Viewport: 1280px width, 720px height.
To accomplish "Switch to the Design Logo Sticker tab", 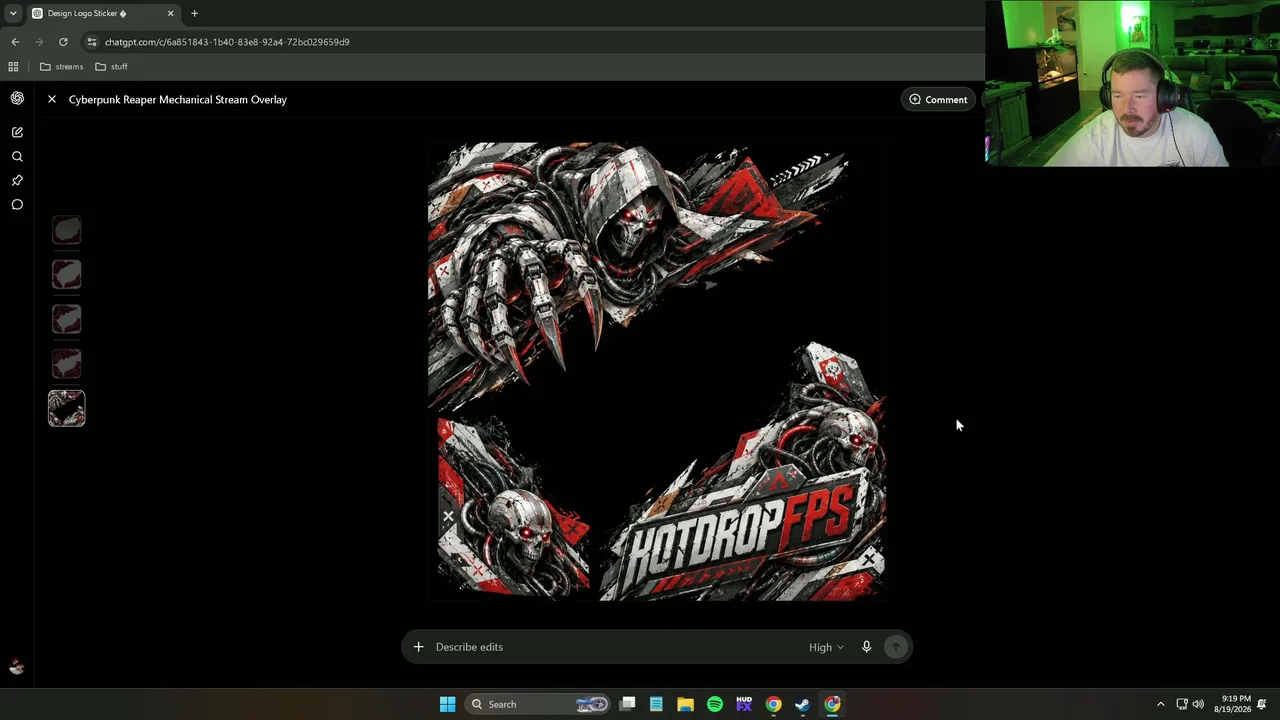I will 103,13.
